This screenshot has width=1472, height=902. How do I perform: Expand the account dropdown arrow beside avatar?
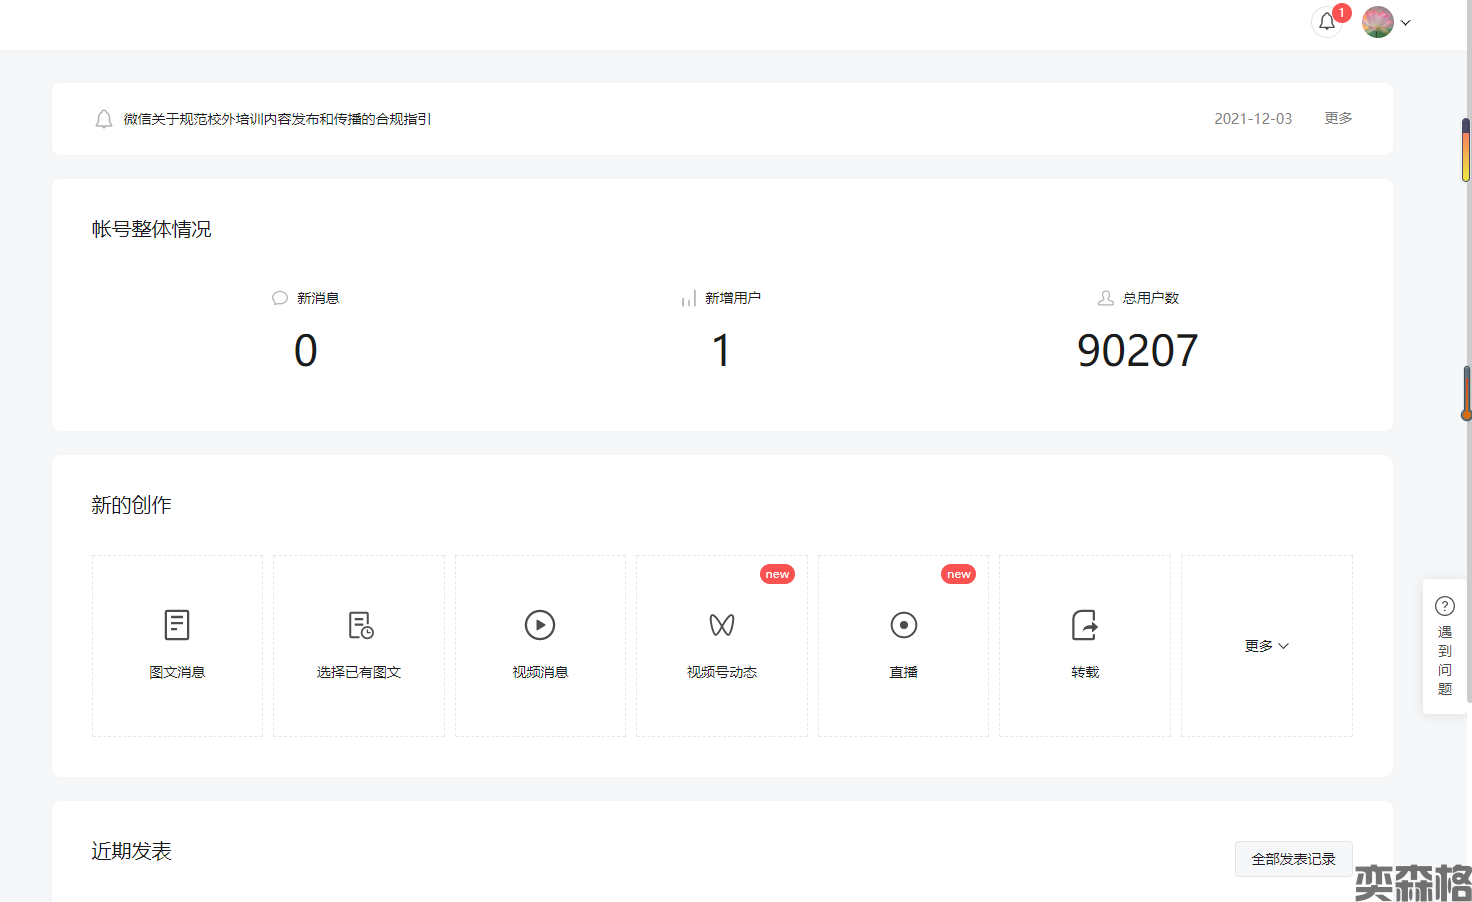point(1406,23)
